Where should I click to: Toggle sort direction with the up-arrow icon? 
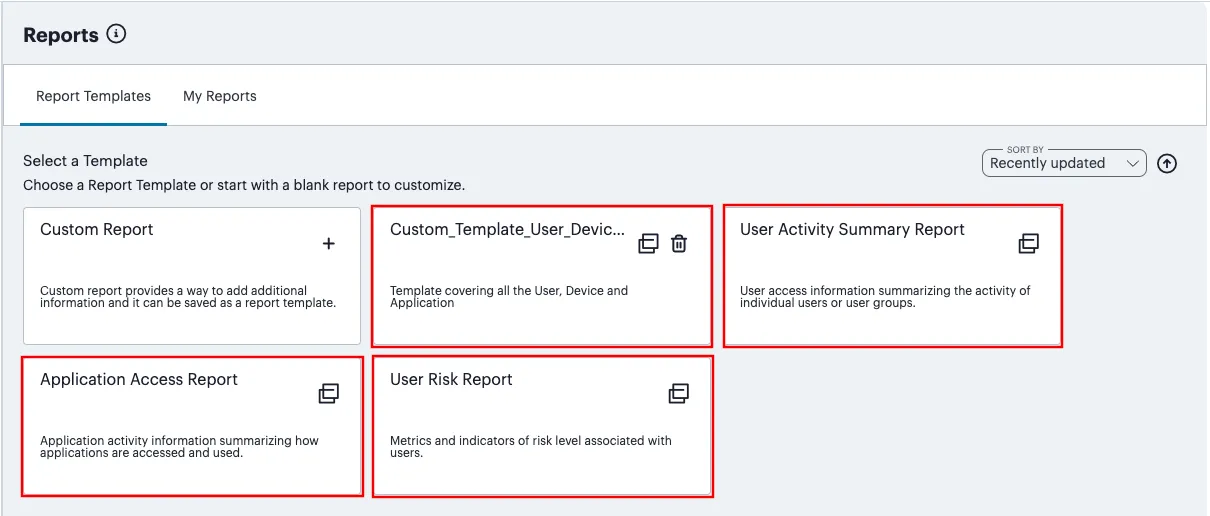pos(1166,164)
